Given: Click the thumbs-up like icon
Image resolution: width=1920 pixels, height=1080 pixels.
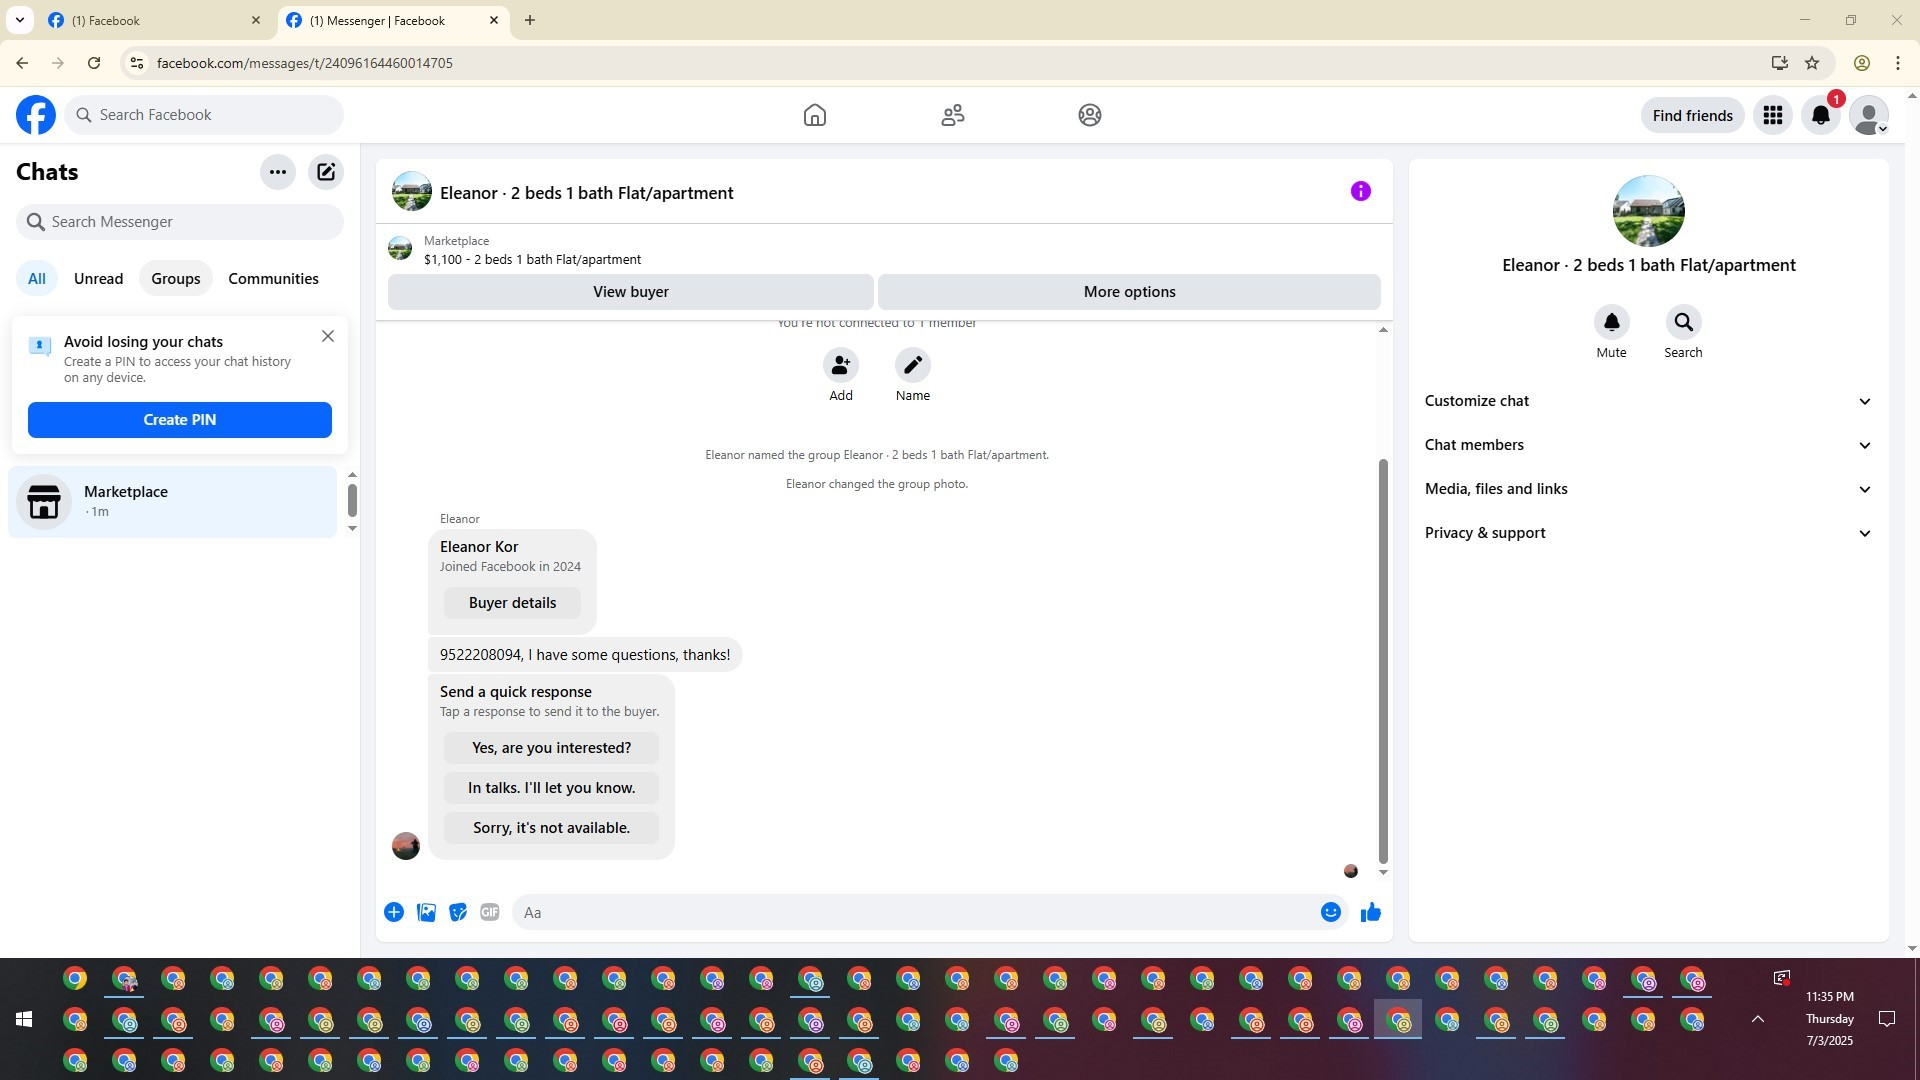Looking at the screenshot, I should point(1370,912).
